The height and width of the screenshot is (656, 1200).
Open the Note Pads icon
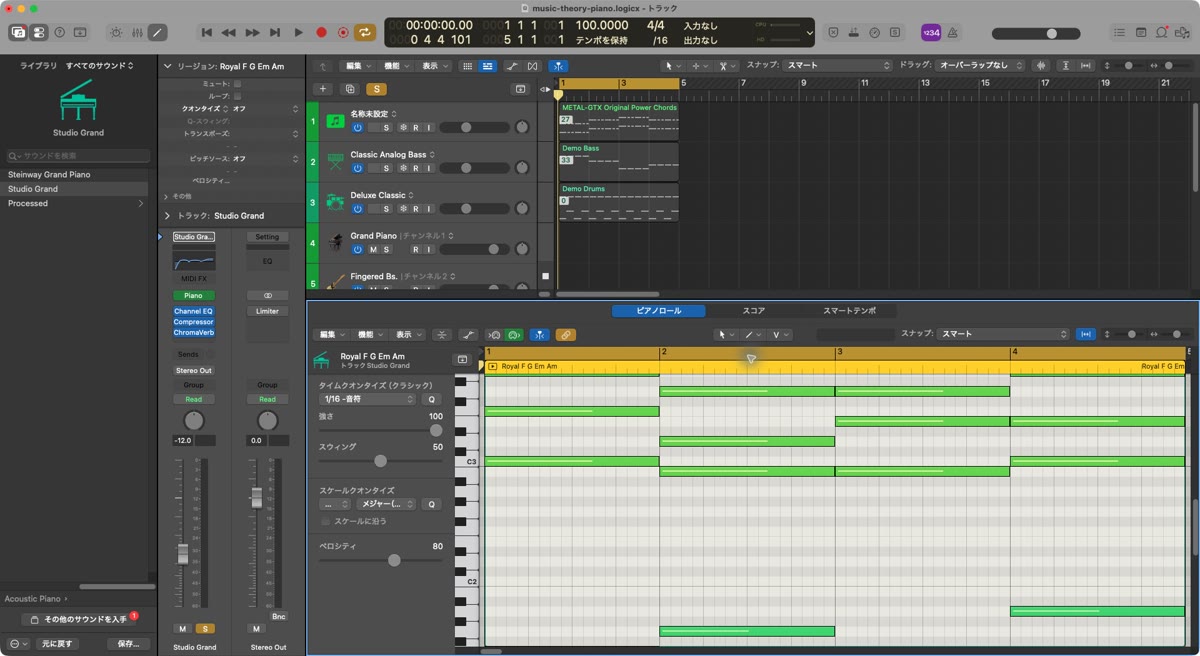click(x=1142, y=32)
